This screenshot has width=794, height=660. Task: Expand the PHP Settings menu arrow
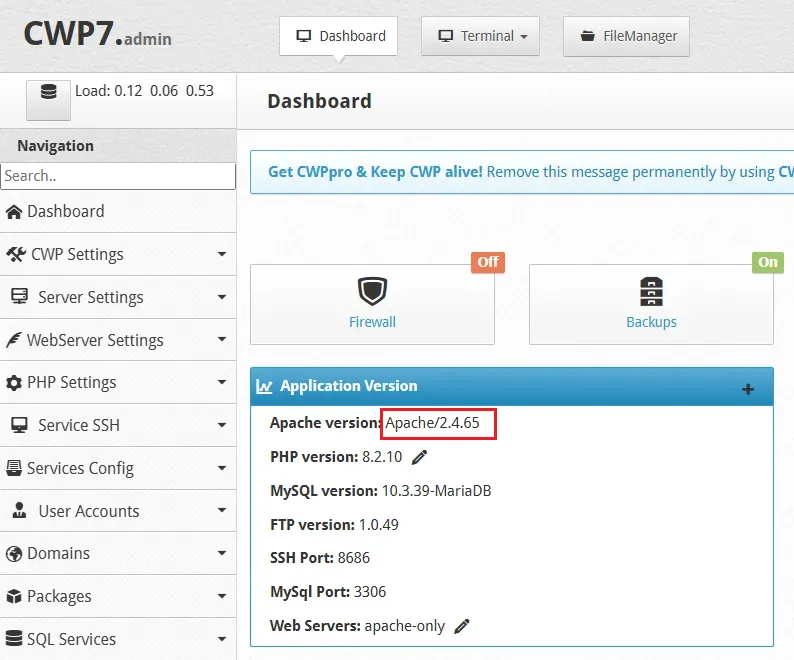coord(222,382)
